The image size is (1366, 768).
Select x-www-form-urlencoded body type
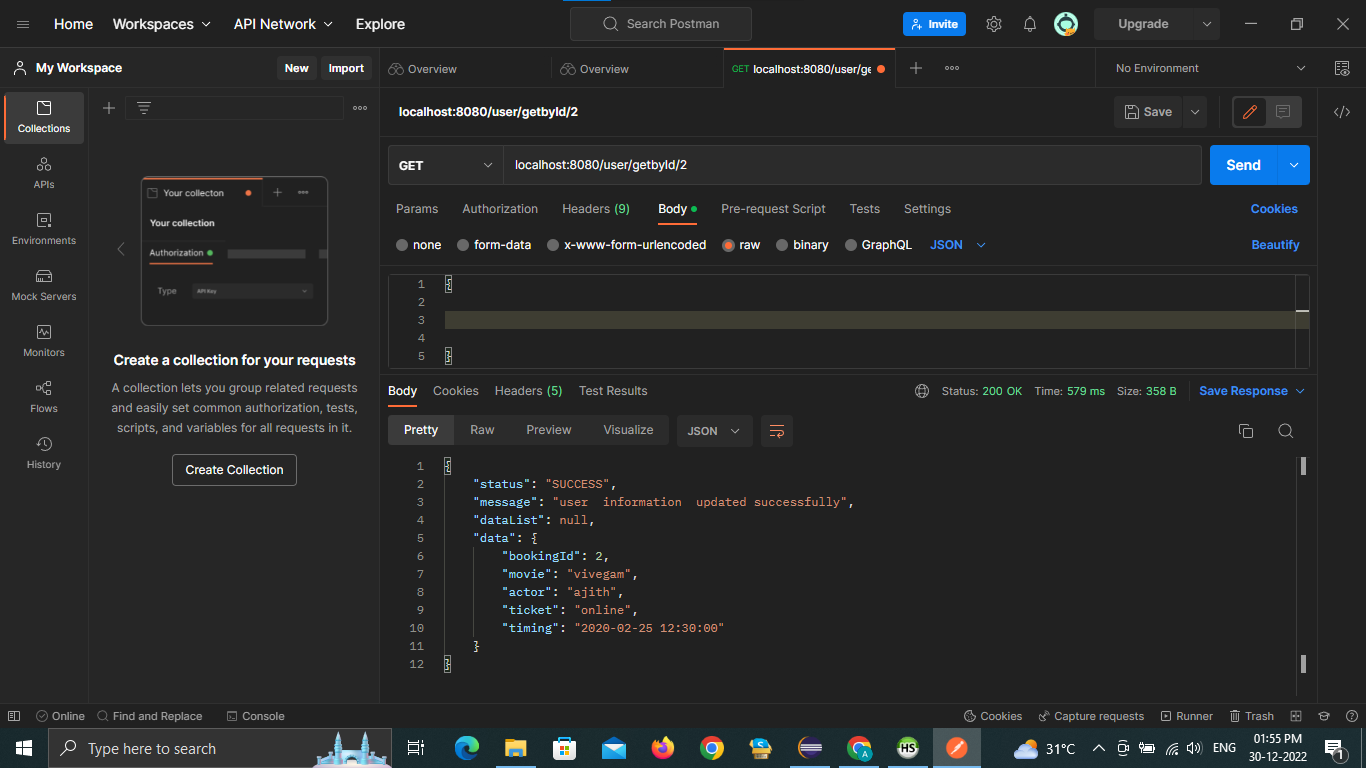click(x=627, y=245)
